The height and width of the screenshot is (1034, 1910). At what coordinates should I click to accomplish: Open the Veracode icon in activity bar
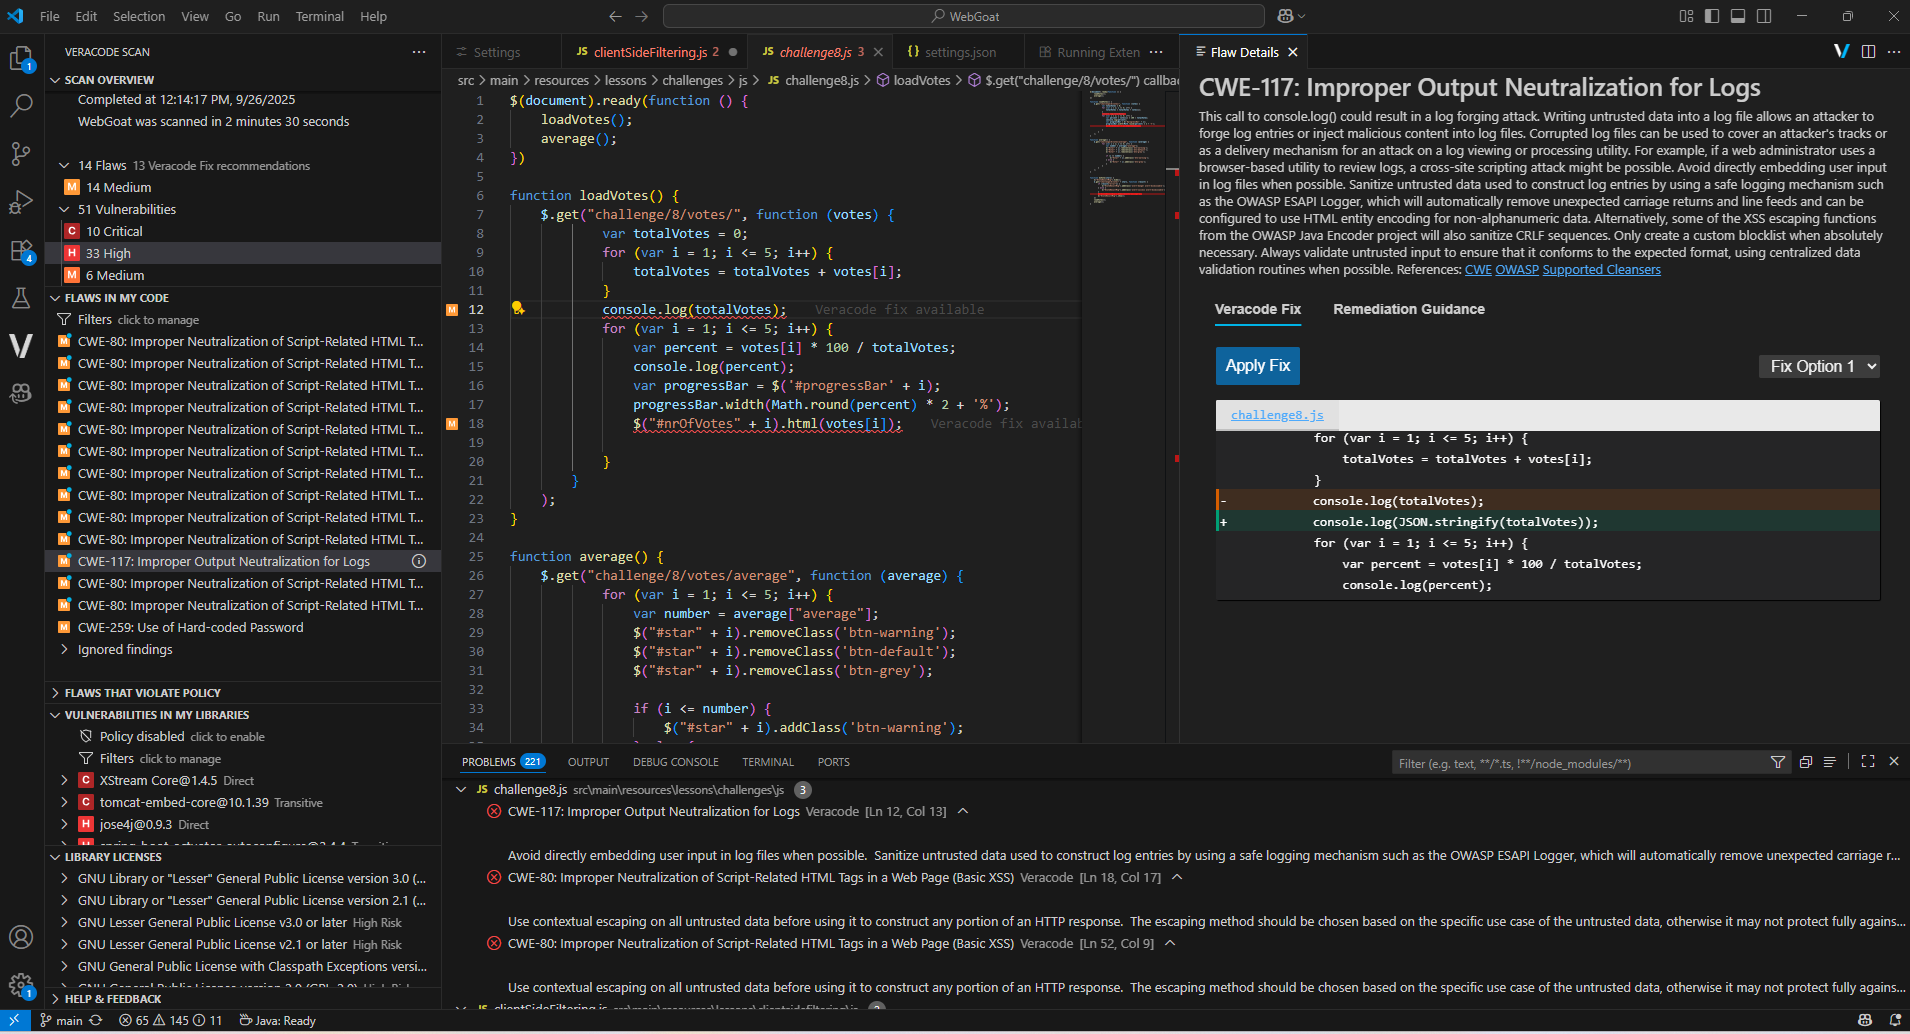click(x=21, y=346)
